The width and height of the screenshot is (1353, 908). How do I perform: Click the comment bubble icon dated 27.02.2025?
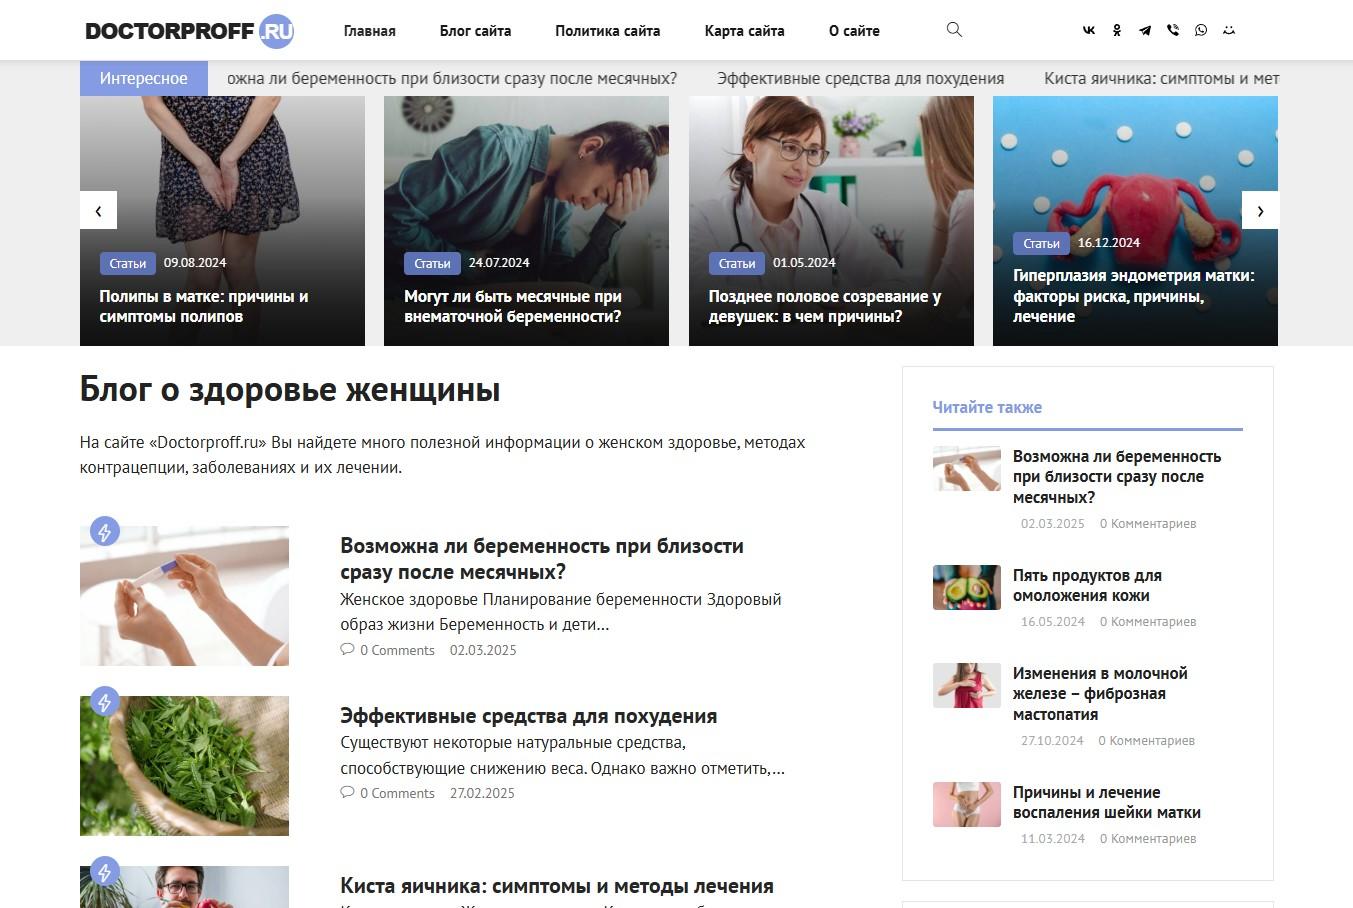347,793
